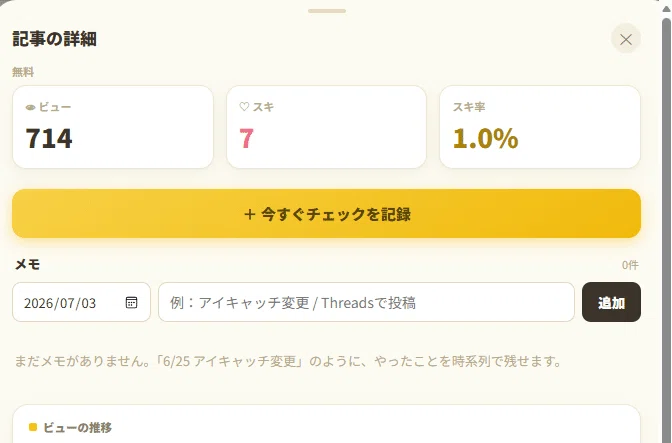Focus the memo text input with Threads placeholder

point(366,302)
